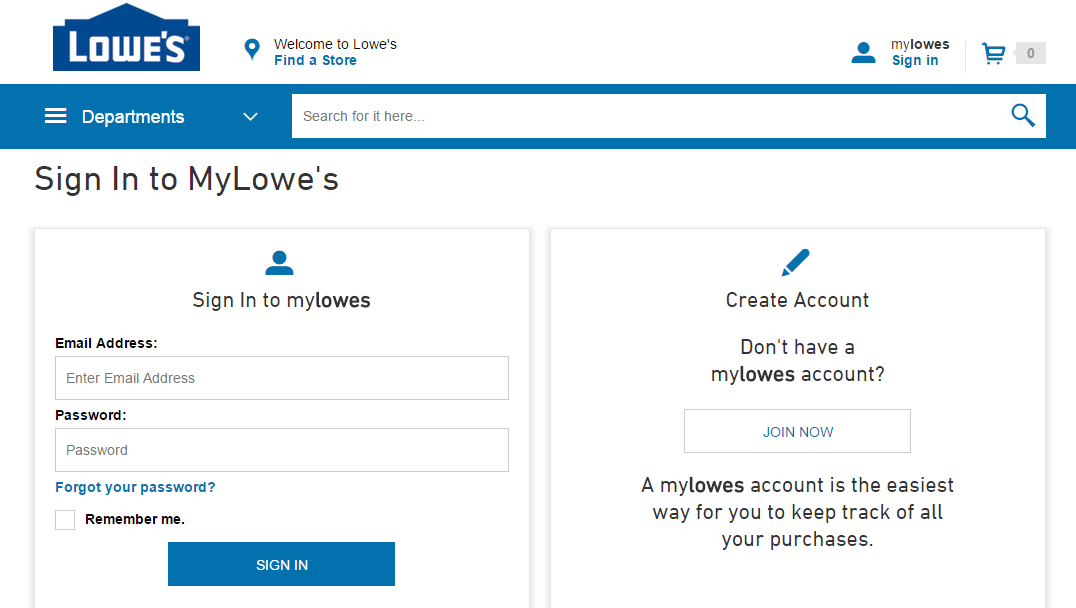The height and width of the screenshot is (608, 1076).
Task: Click the Departments hamburger menu icon
Action: click(x=56, y=116)
